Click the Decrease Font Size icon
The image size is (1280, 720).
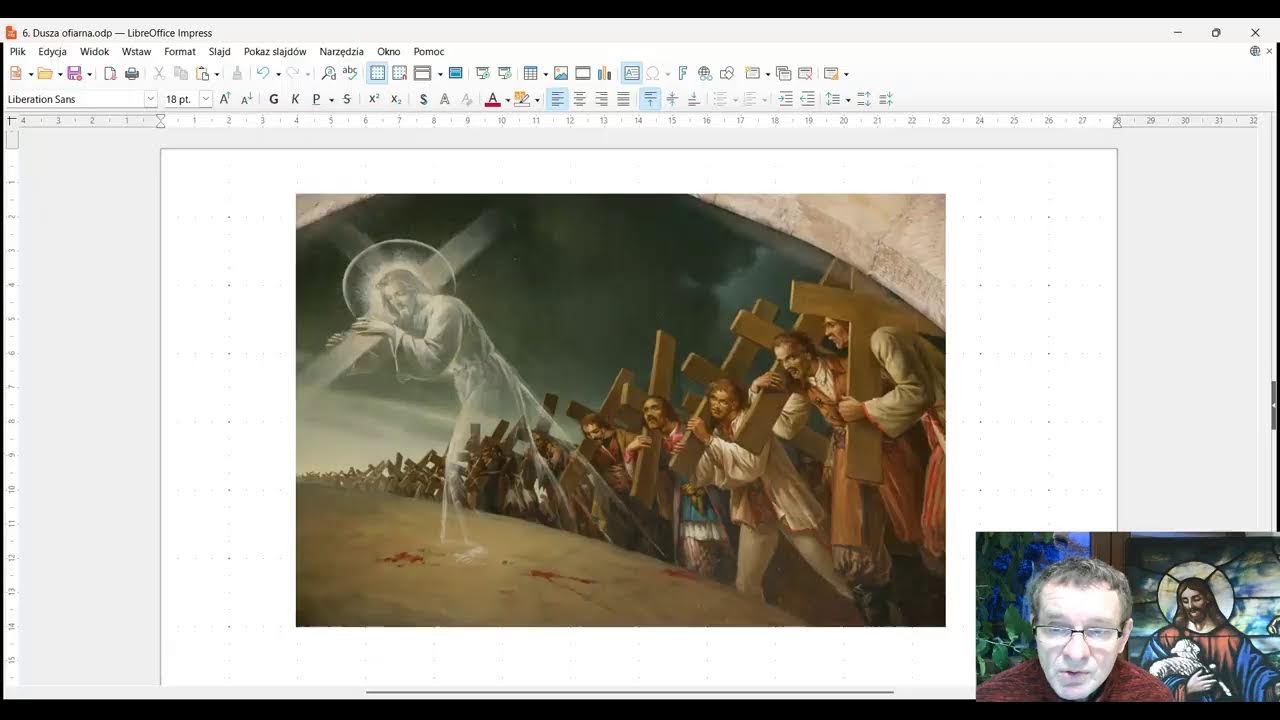(x=246, y=99)
